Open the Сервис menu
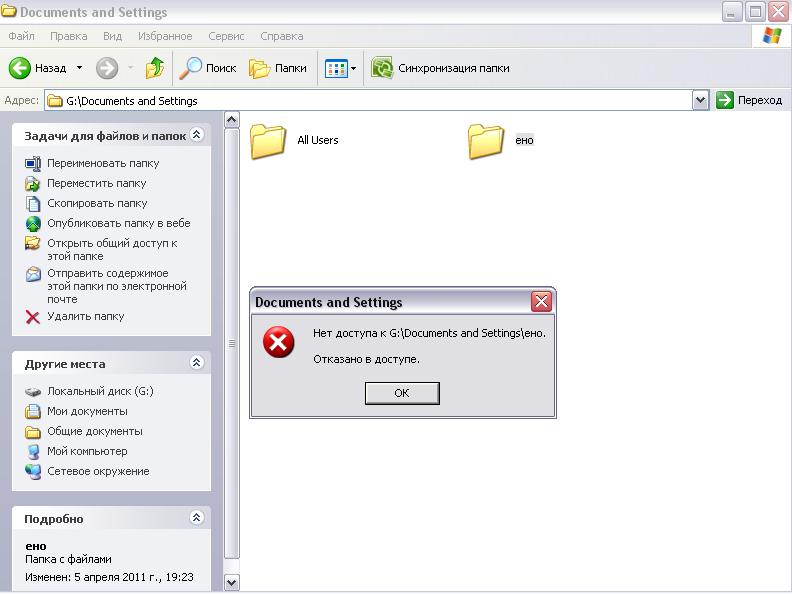 [226, 36]
